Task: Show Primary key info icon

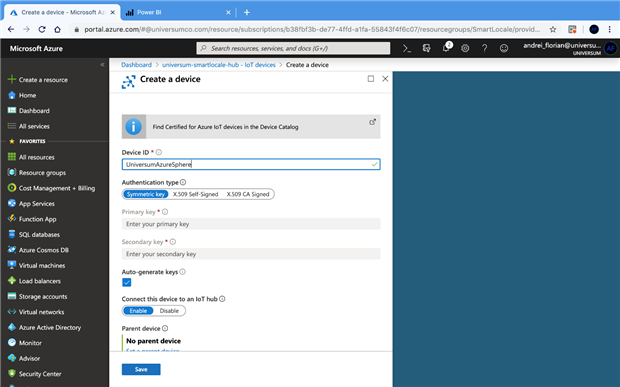Action: coord(165,212)
